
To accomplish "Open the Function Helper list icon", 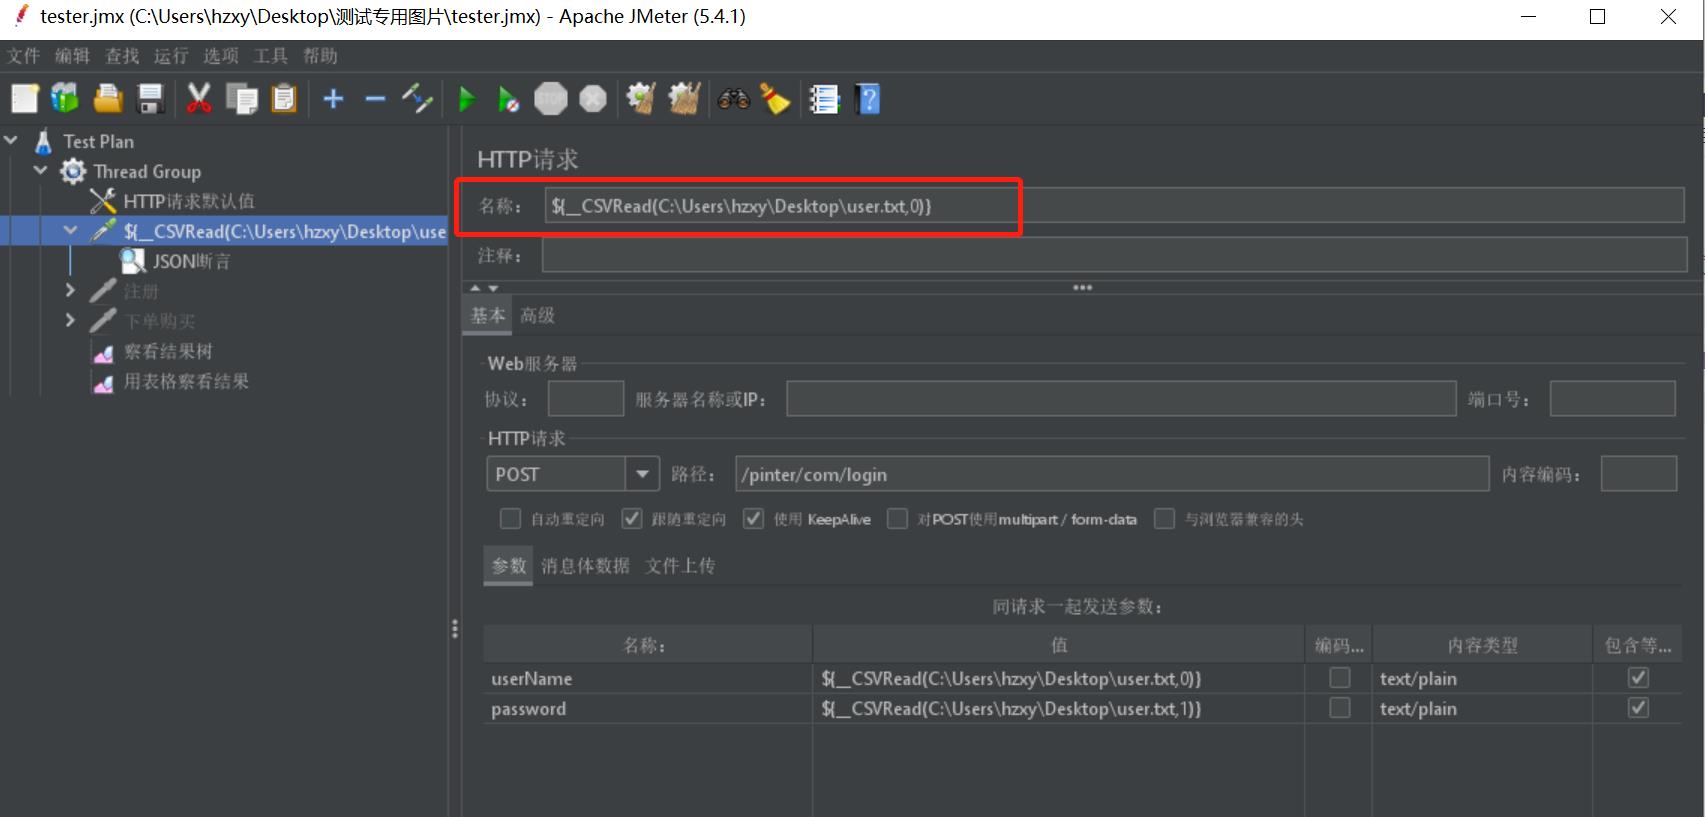I will coord(824,99).
